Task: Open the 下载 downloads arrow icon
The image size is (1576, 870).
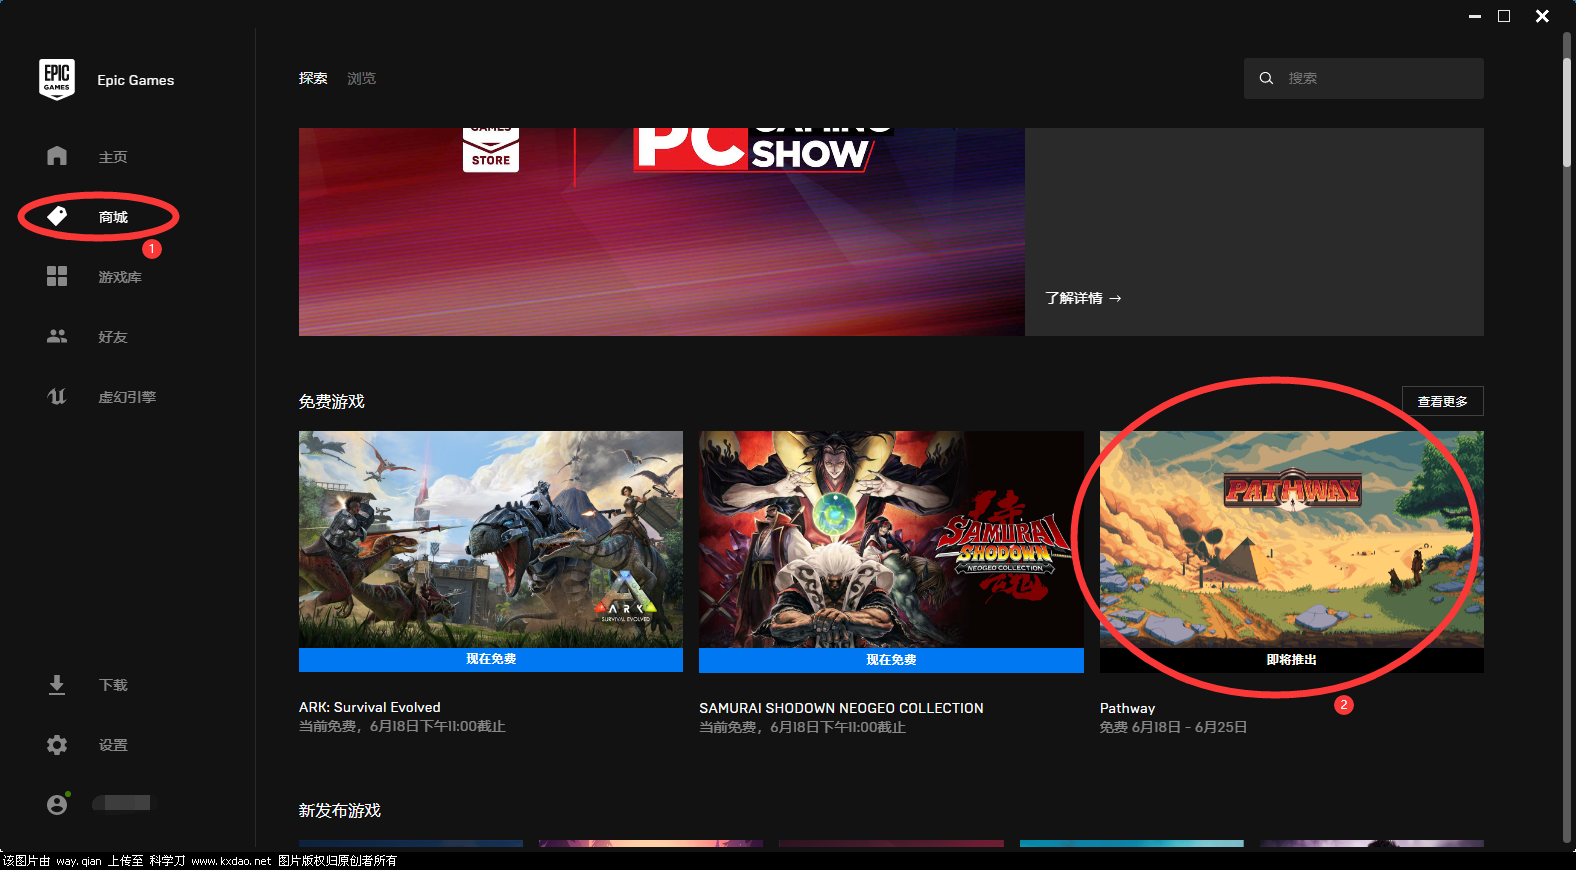Action: pos(57,685)
